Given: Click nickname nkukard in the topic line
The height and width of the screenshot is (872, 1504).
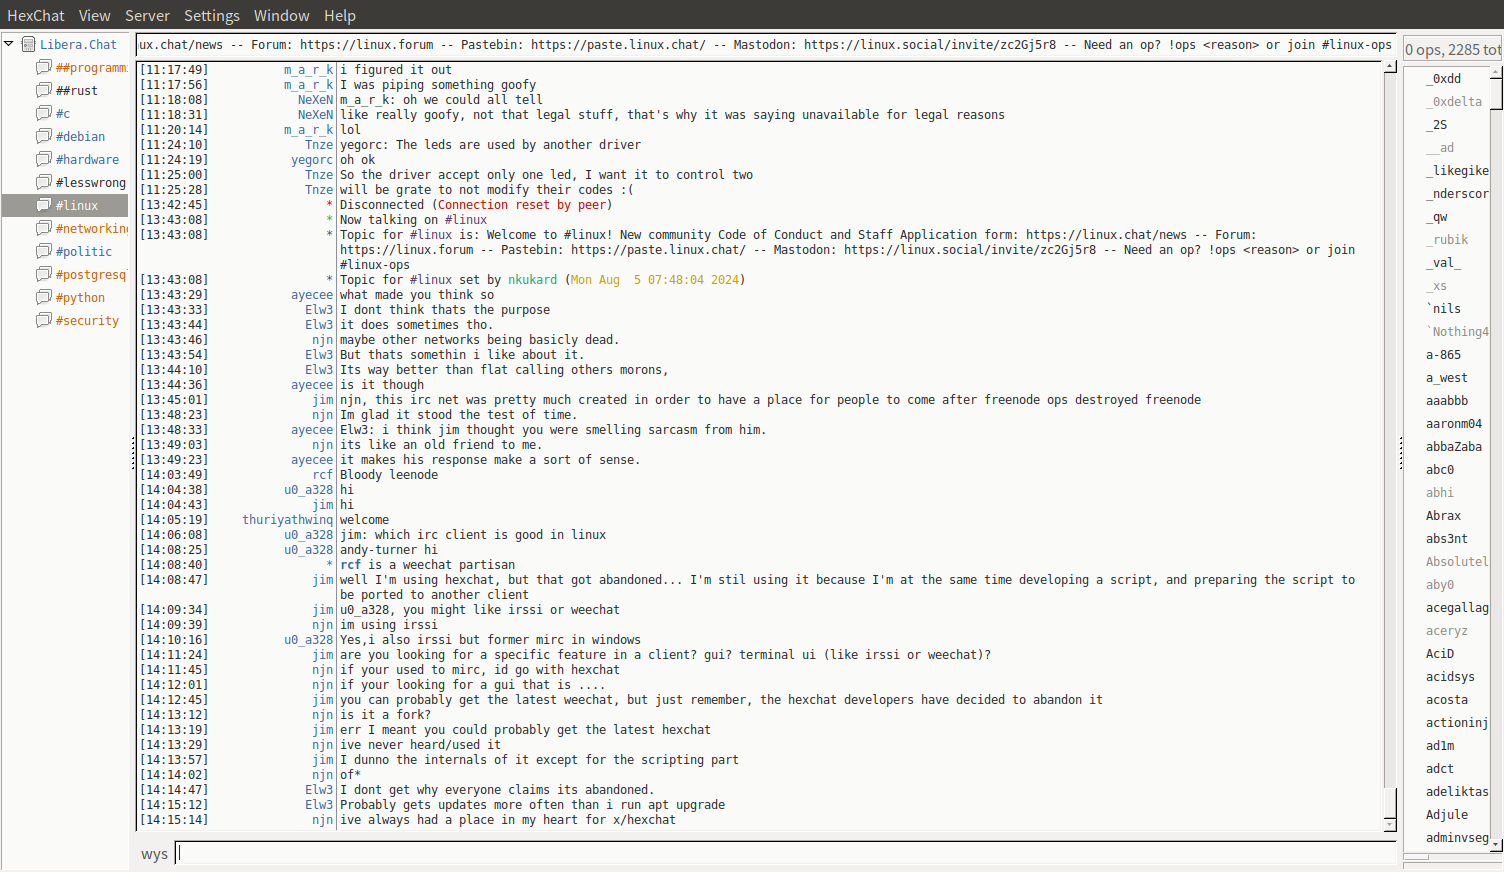Looking at the screenshot, I should 532,280.
